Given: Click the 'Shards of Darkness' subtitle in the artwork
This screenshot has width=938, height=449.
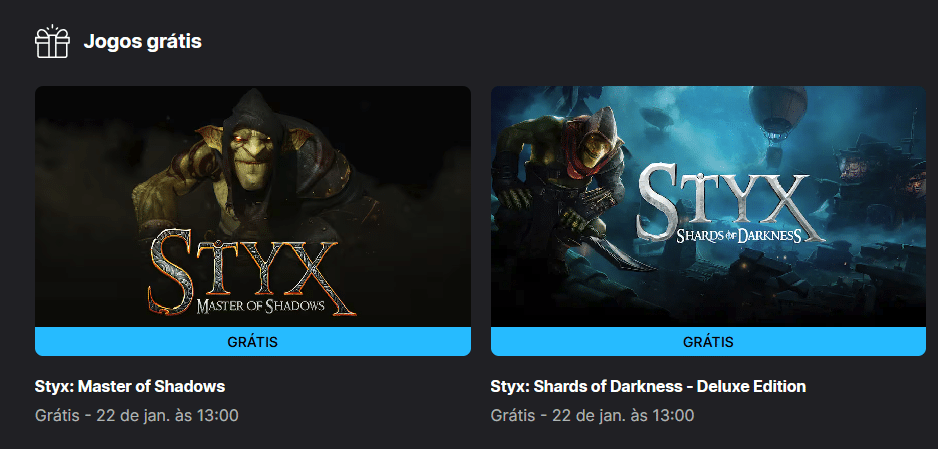Looking at the screenshot, I should [x=739, y=236].
